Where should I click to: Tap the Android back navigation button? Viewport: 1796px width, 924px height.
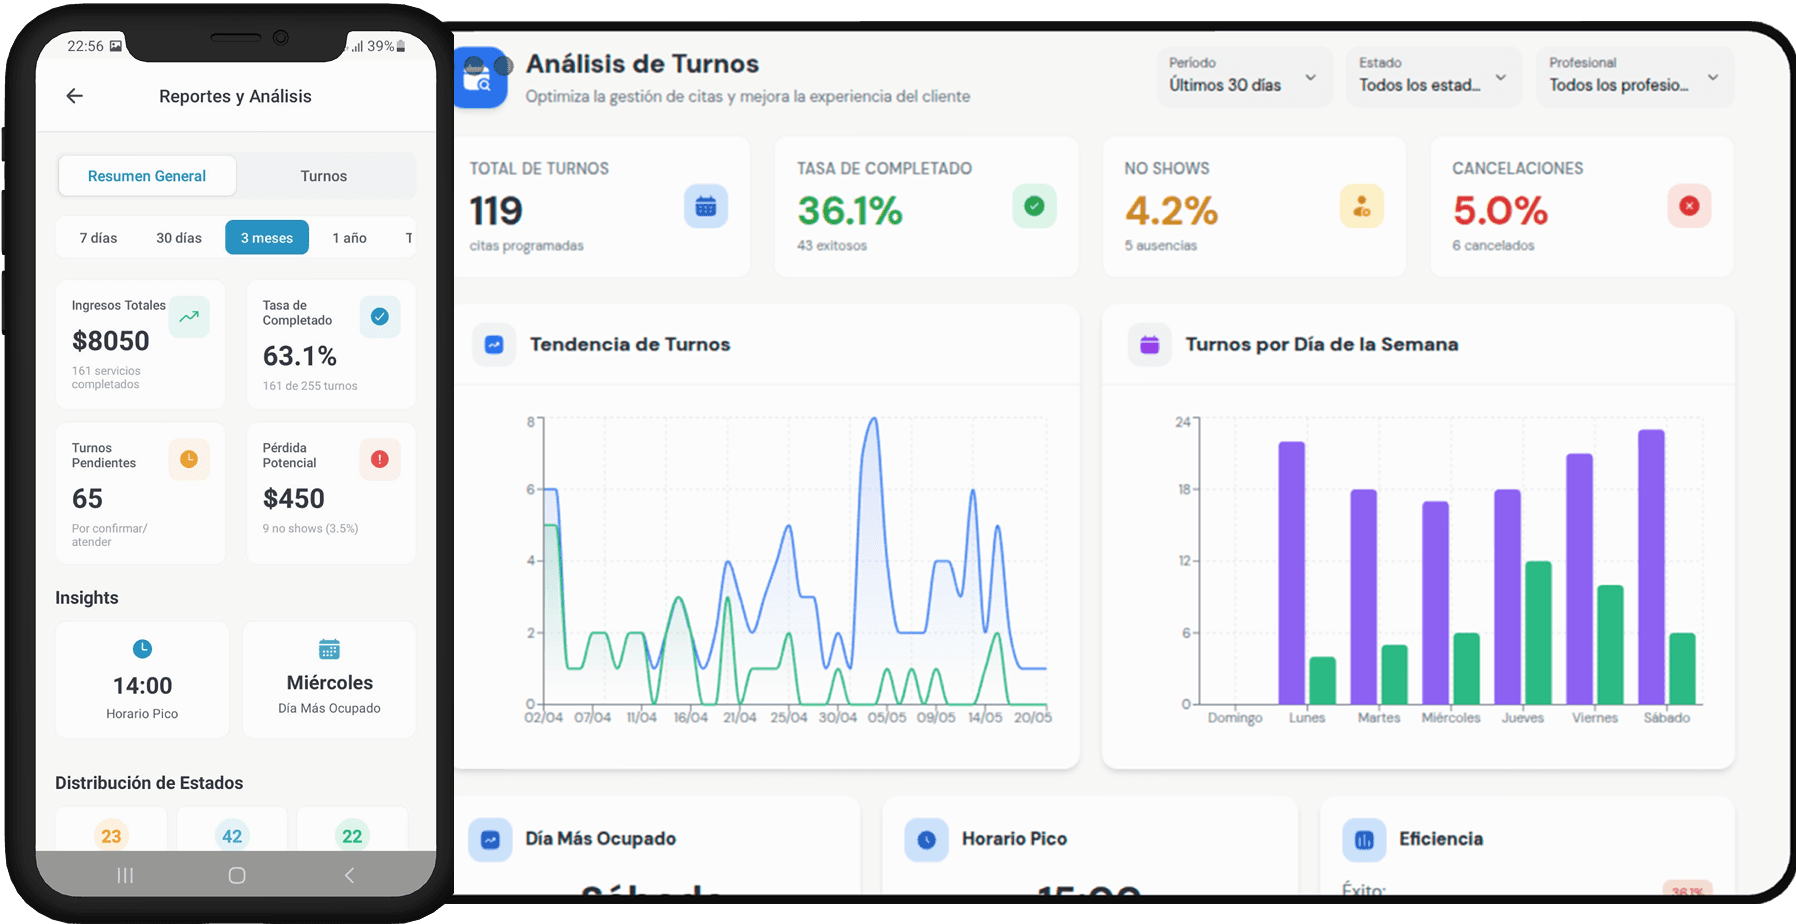[349, 876]
